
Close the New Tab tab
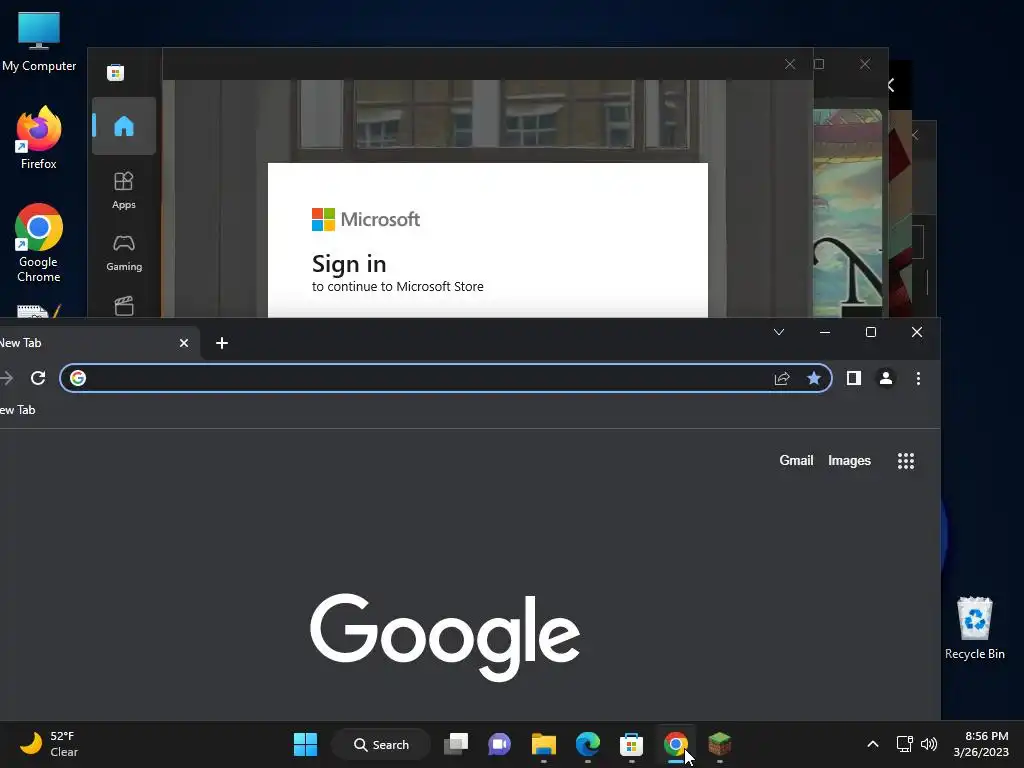pos(184,343)
